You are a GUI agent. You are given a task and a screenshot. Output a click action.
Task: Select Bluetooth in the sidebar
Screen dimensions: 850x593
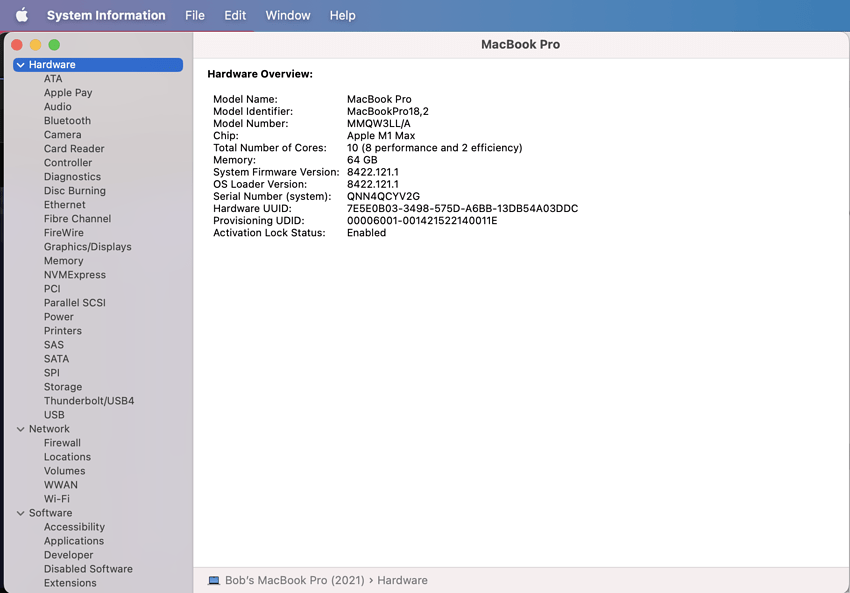click(66, 120)
